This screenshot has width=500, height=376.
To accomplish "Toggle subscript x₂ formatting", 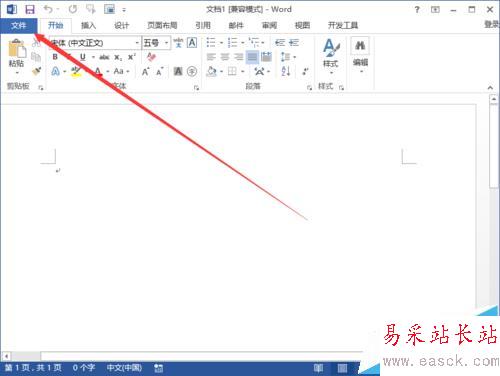I will click(x=118, y=57).
